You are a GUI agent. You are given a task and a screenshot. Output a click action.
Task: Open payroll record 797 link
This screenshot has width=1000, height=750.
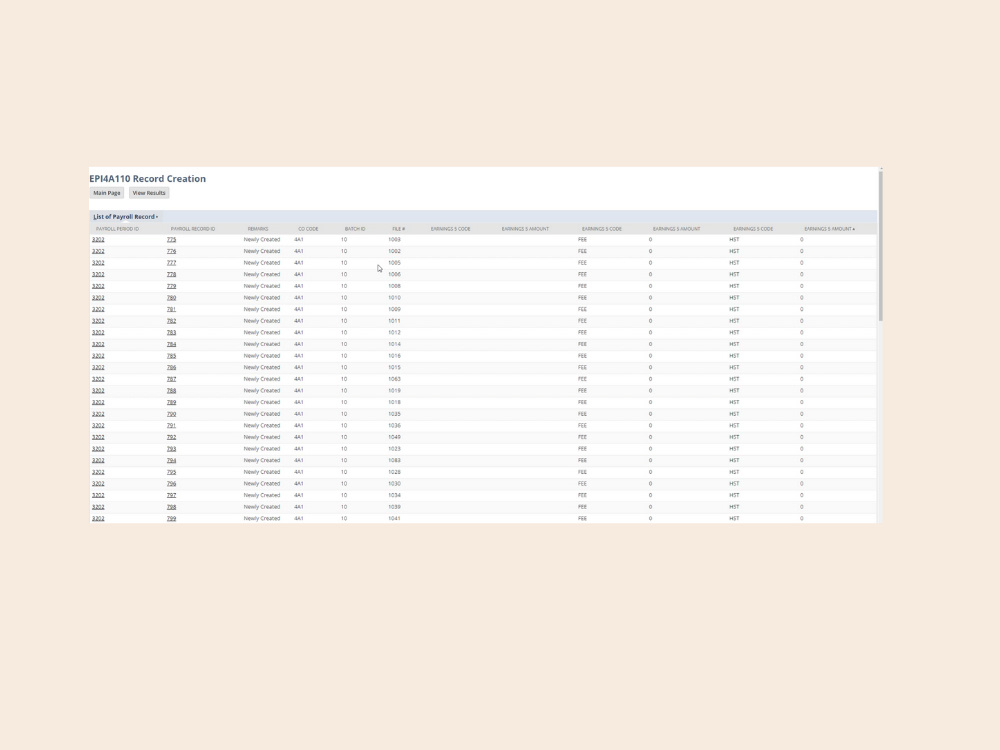(172, 495)
